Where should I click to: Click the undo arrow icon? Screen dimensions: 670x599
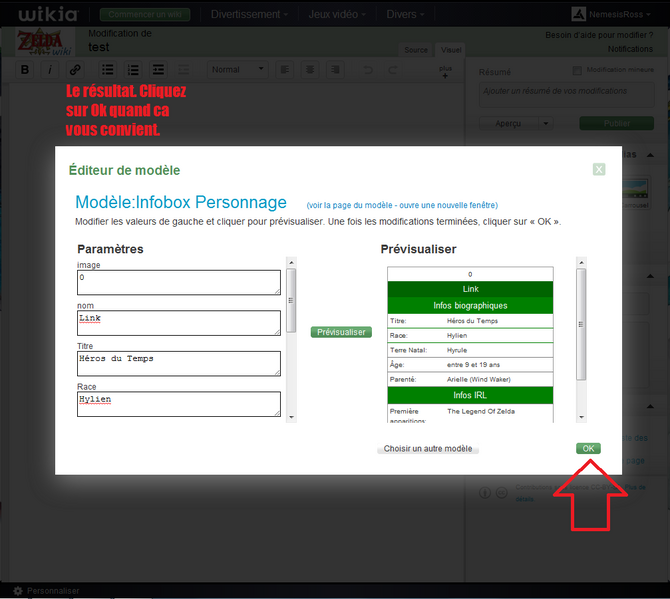point(367,70)
